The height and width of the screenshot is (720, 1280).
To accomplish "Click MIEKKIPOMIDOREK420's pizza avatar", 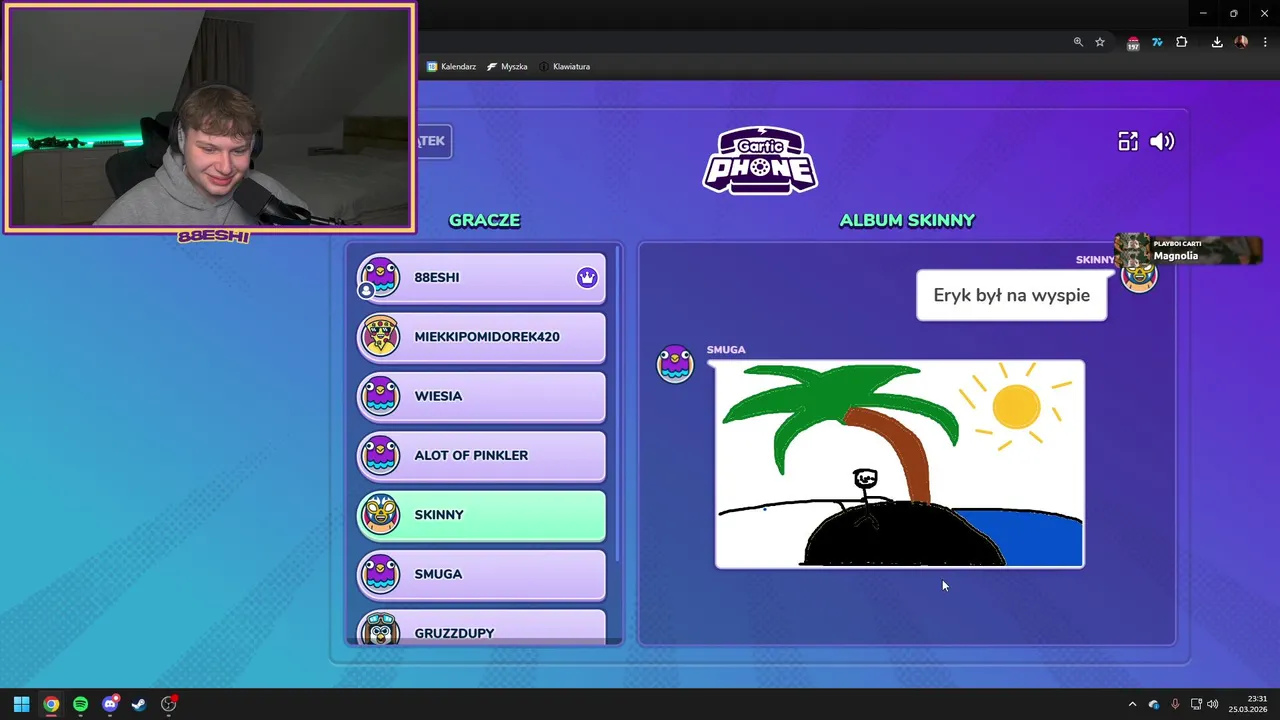I will pos(380,337).
